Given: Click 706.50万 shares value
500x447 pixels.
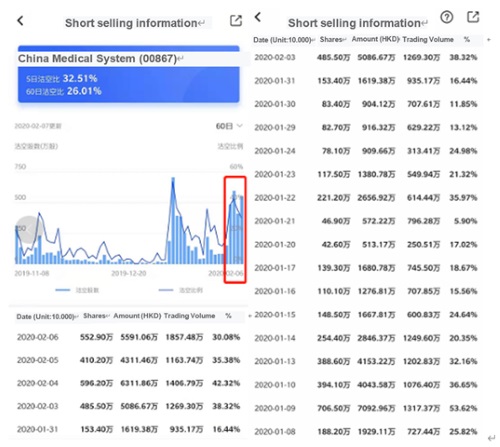Looking at the screenshot, I should point(334,408).
